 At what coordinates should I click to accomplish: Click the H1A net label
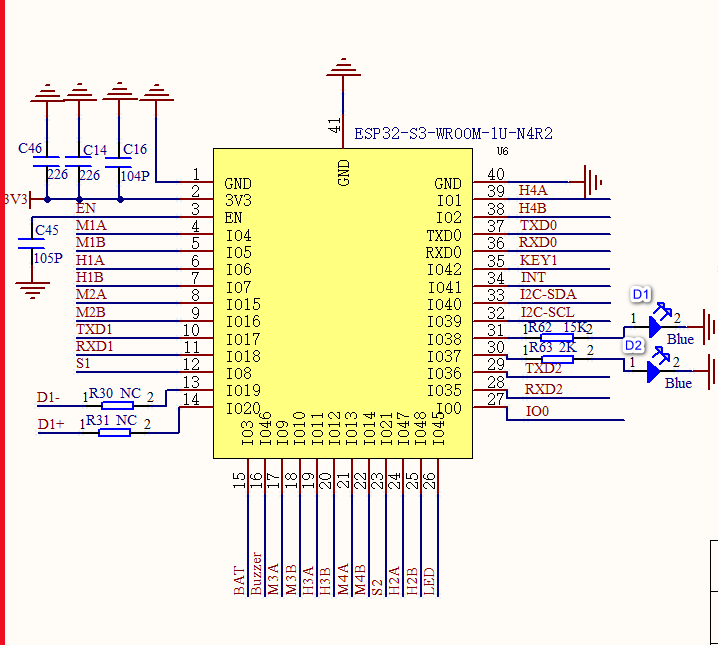click(x=90, y=260)
